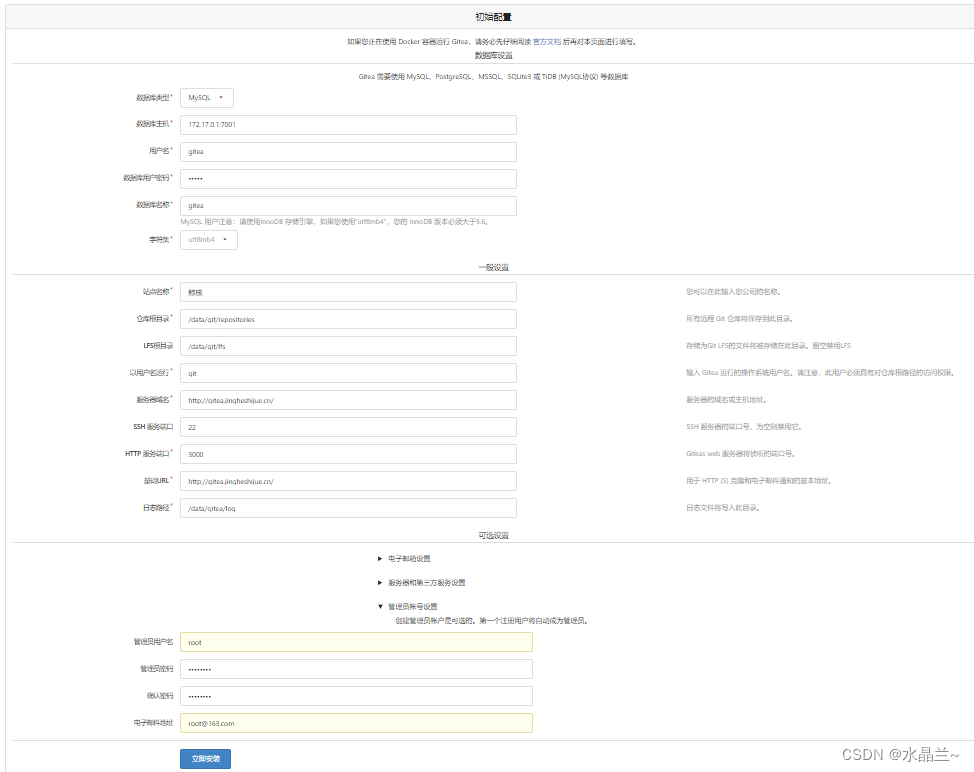
Task: Collapse the 管理员帐号设置 section
Action: (407, 606)
